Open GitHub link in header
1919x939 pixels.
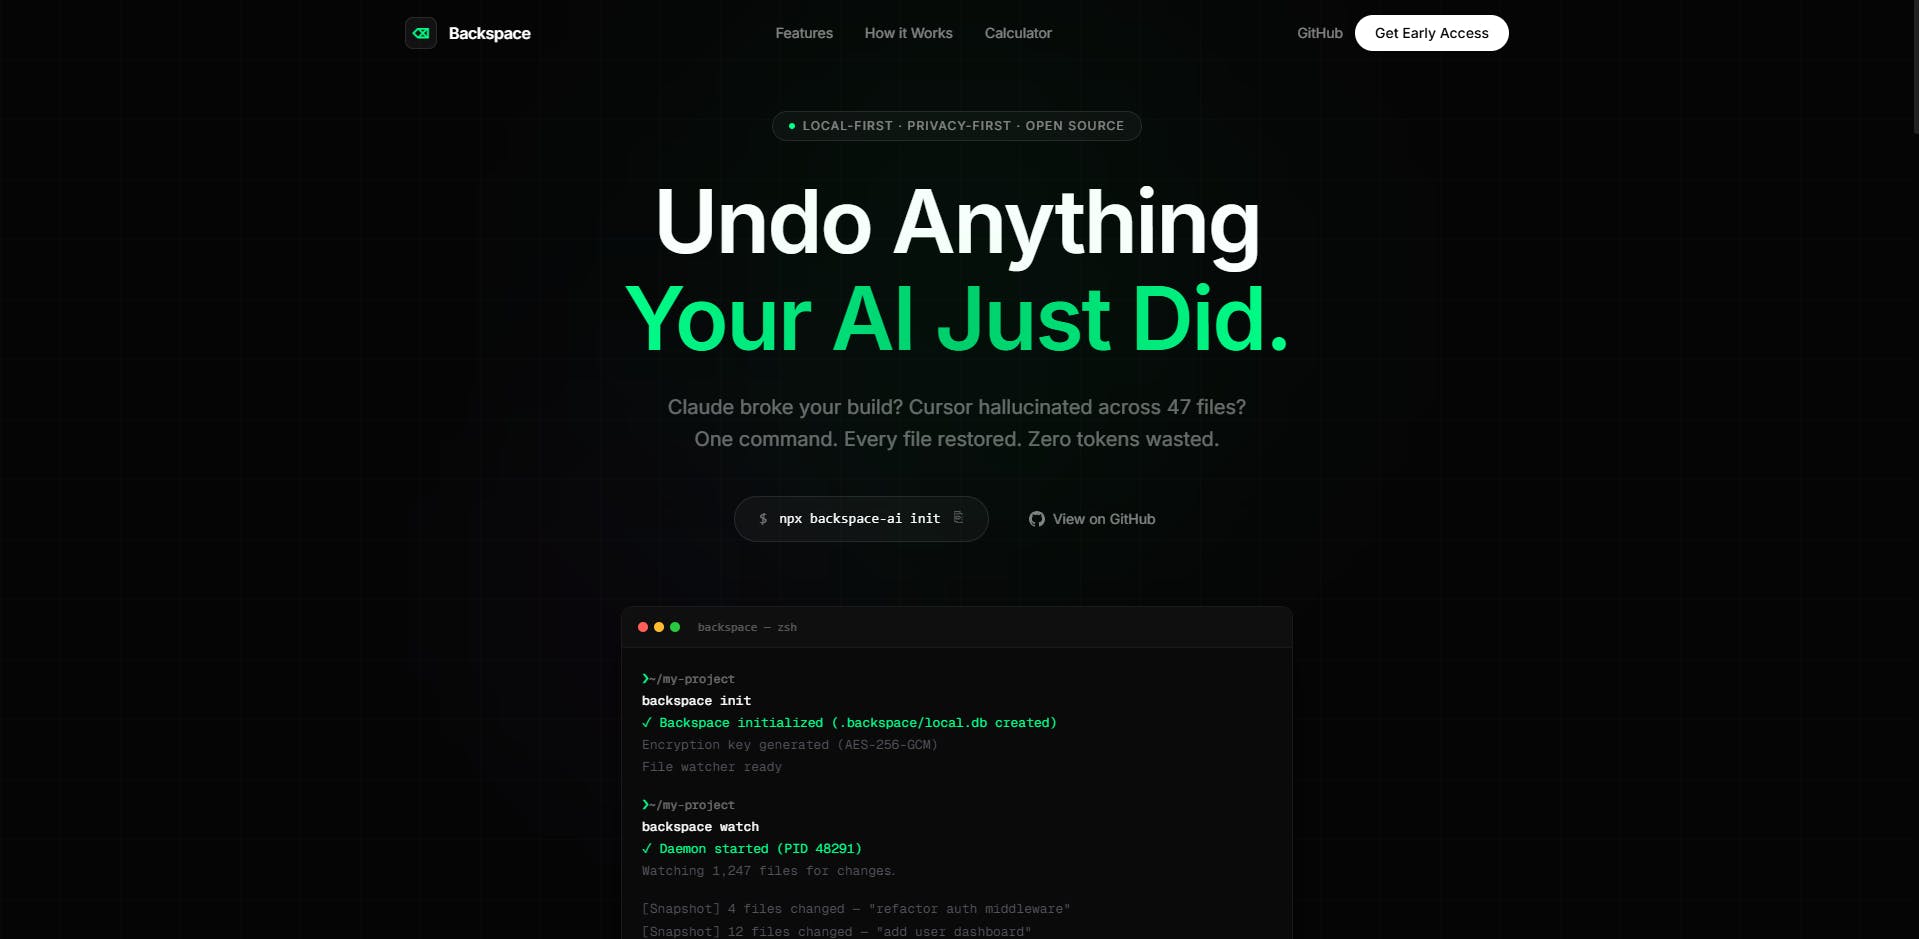point(1320,33)
